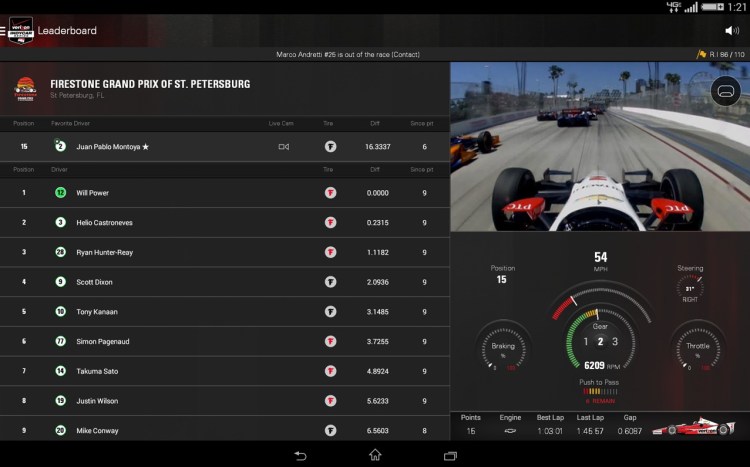Tap Takuma Sato's car number 14 badge
Image resolution: width=750 pixels, height=467 pixels.
pos(60,371)
